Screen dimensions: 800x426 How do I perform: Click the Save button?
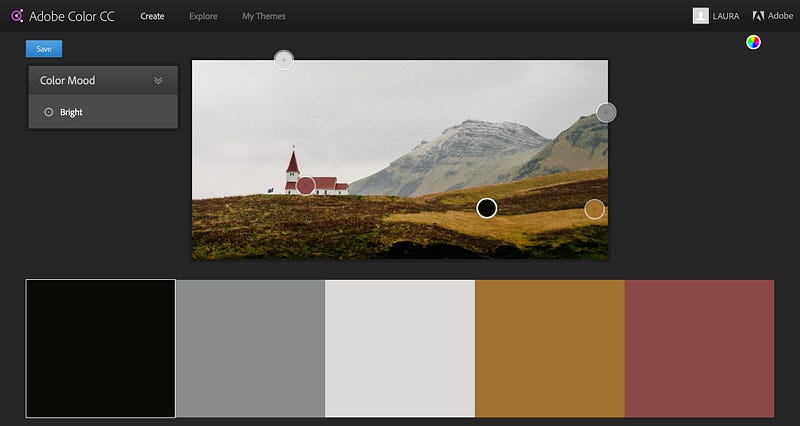pos(44,49)
